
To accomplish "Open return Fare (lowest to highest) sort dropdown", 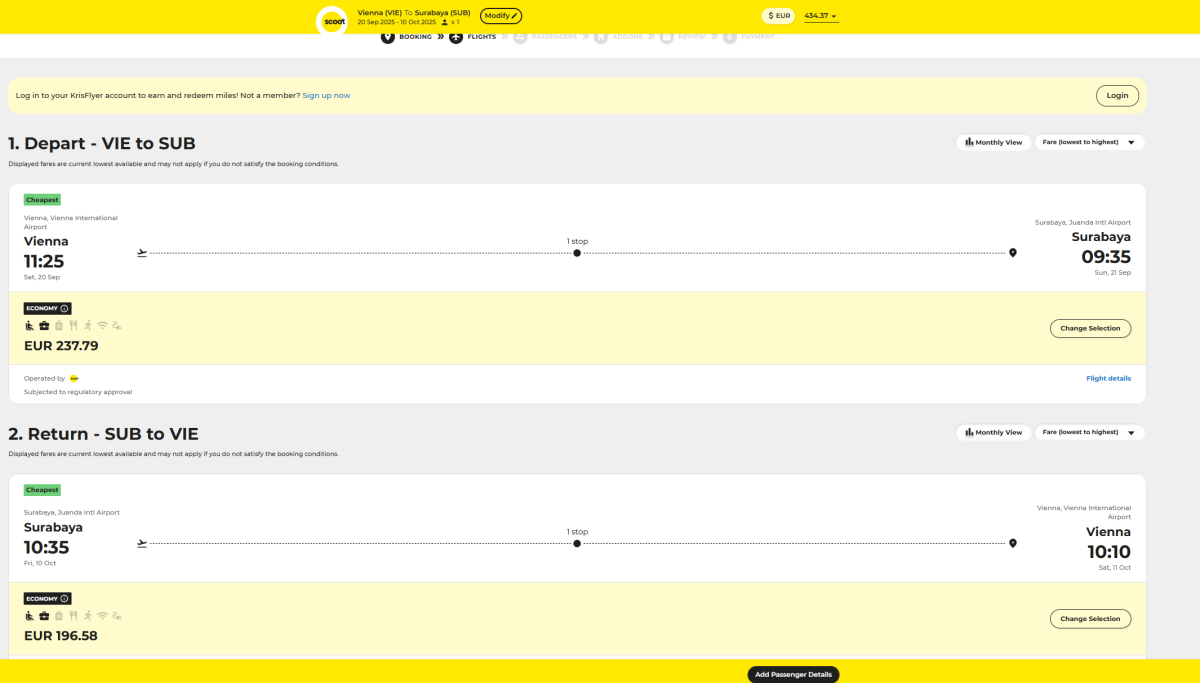I will pyautogui.click(x=1089, y=432).
